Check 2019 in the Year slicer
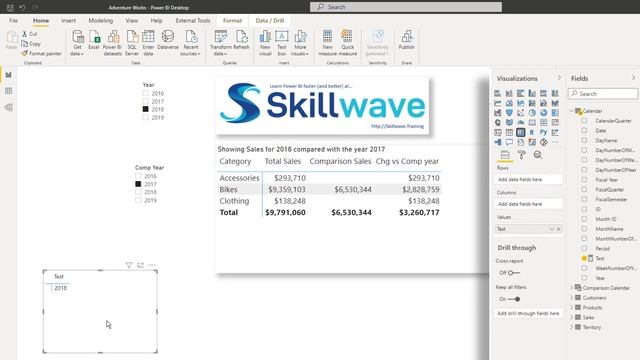The width and height of the screenshot is (640, 360). point(146,118)
